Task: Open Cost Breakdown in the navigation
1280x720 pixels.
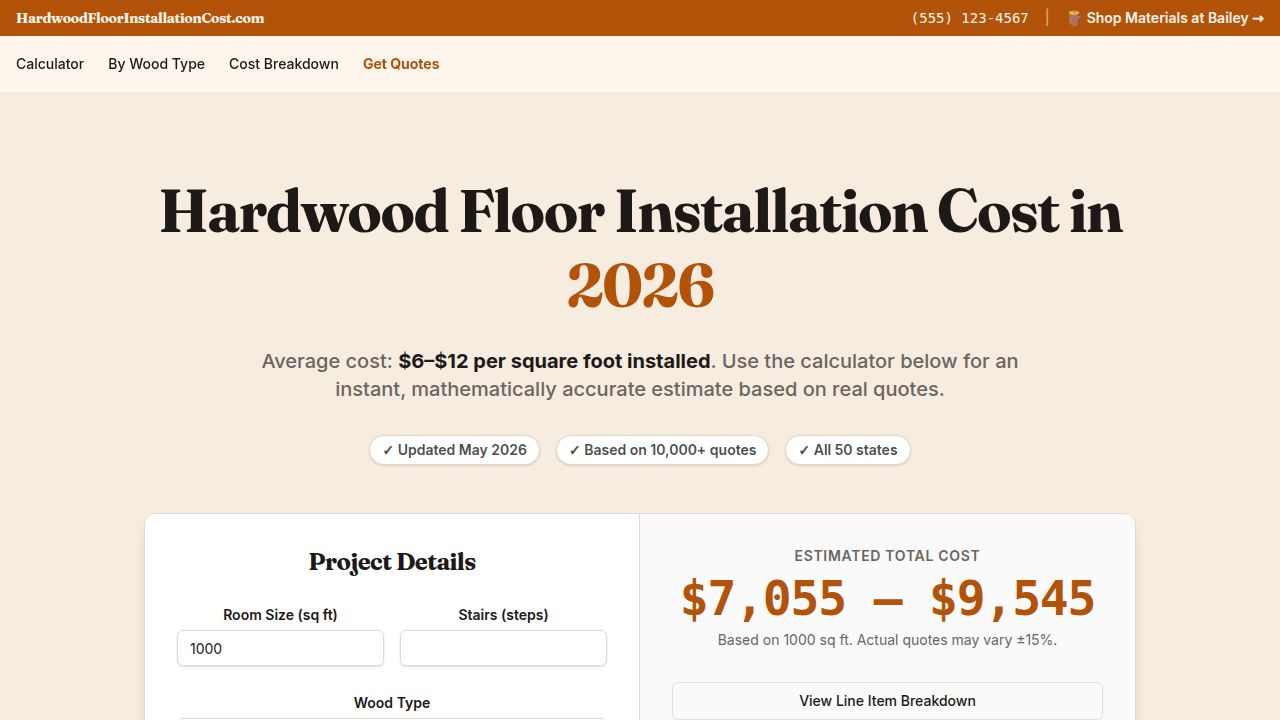Action: point(284,64)
